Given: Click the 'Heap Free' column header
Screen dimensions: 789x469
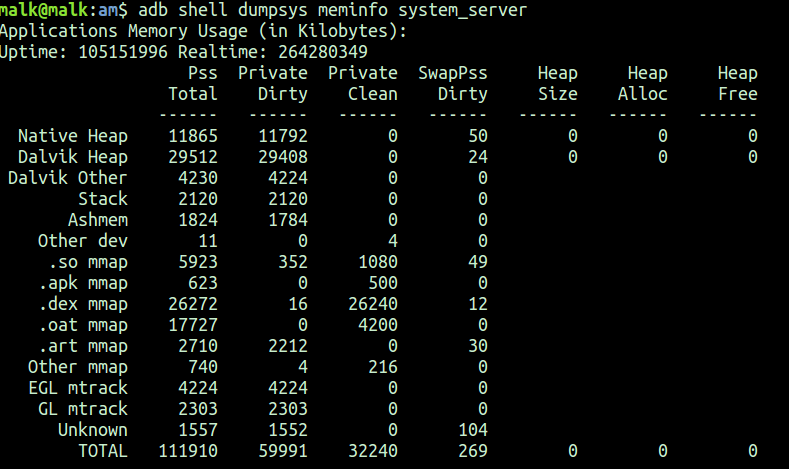Looking at the screenshot, I should pyautogui.click(x=738, y=84).
